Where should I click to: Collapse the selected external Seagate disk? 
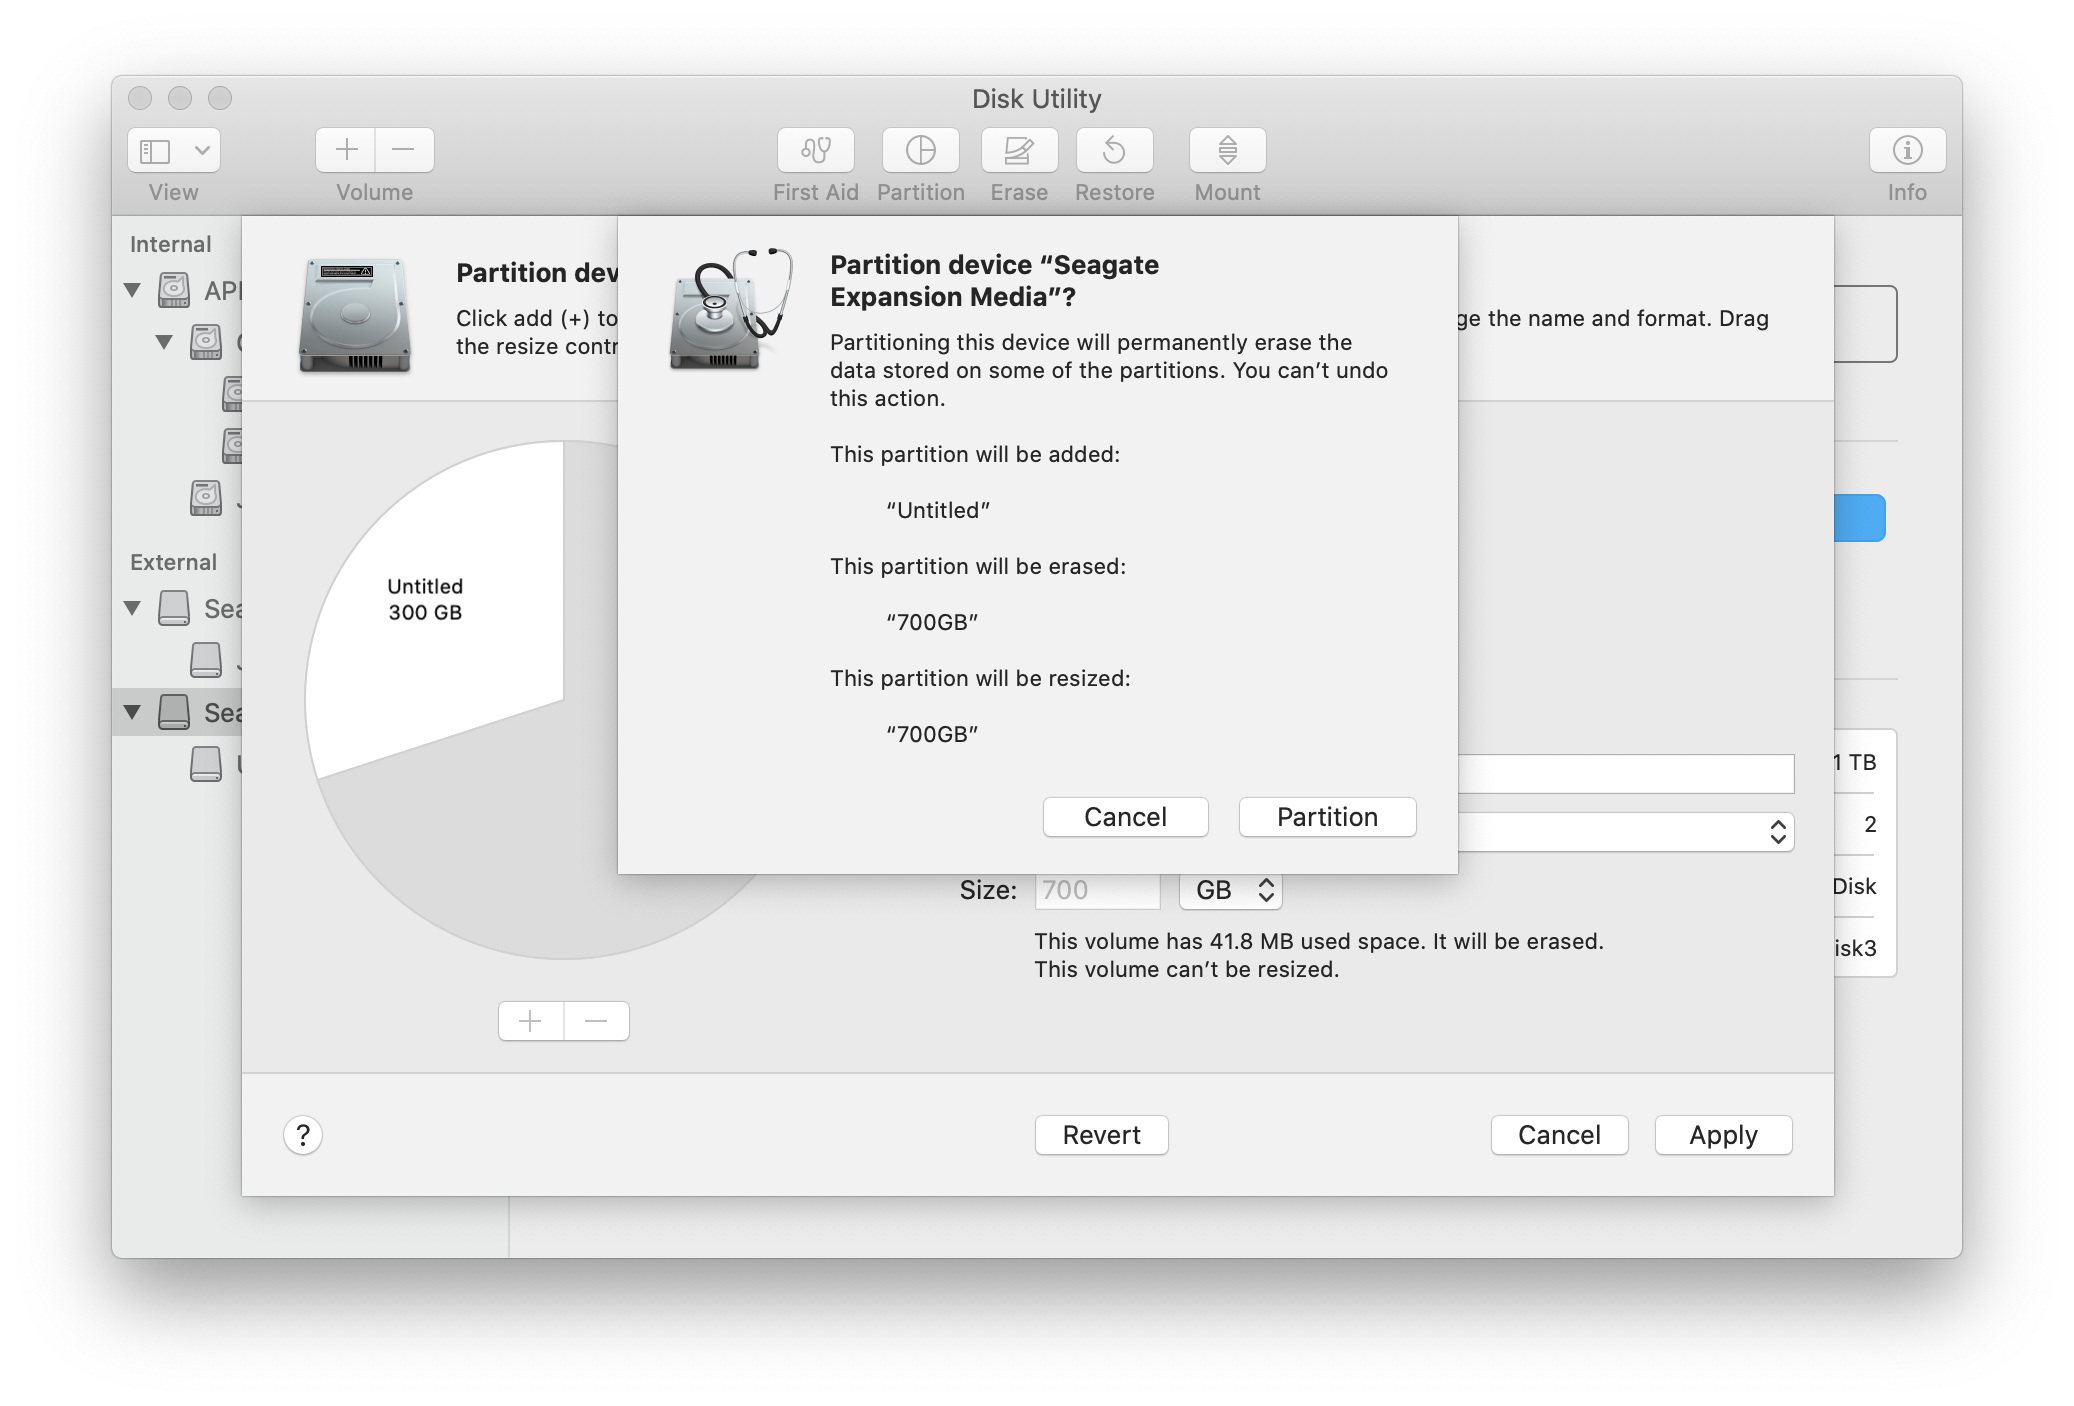pos(132,712)
